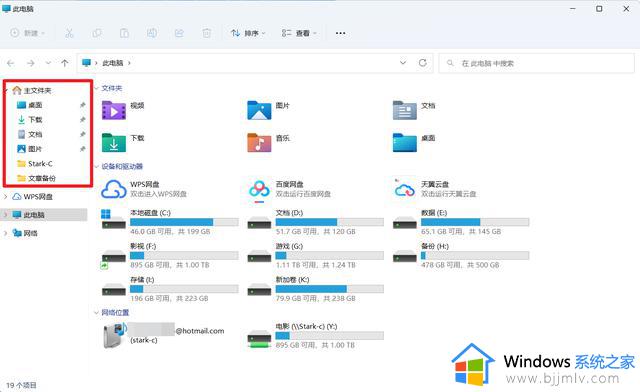The image size is (640, 392).
Task: Expand WPS网盘 tree node chevron
Action: pos(6,197)
